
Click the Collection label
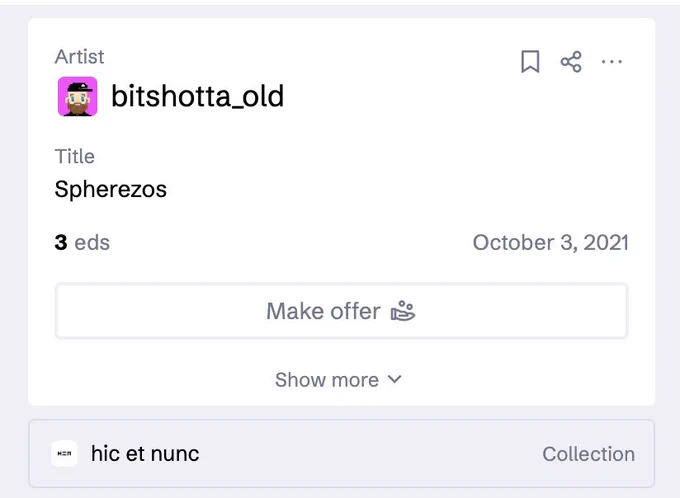pos(588,454)
